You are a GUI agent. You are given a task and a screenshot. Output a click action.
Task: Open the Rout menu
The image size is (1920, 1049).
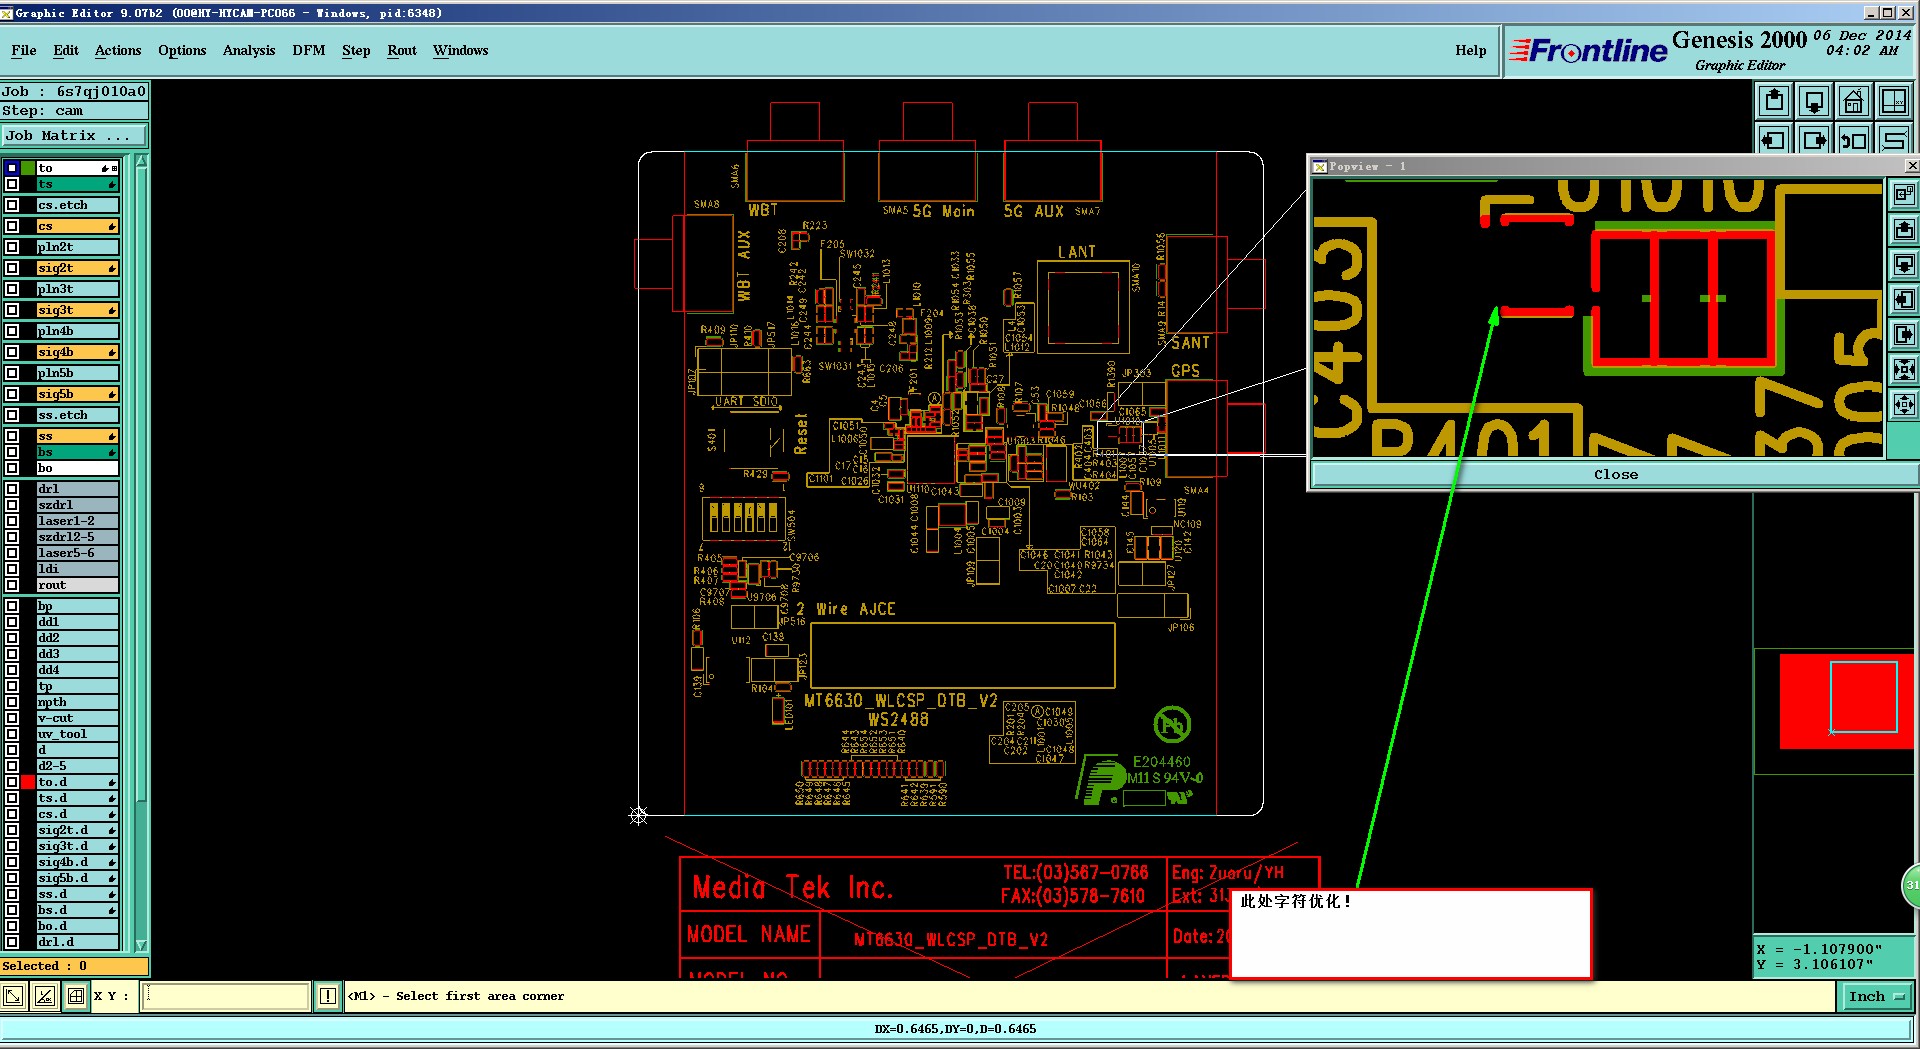(x=402, y=50)
